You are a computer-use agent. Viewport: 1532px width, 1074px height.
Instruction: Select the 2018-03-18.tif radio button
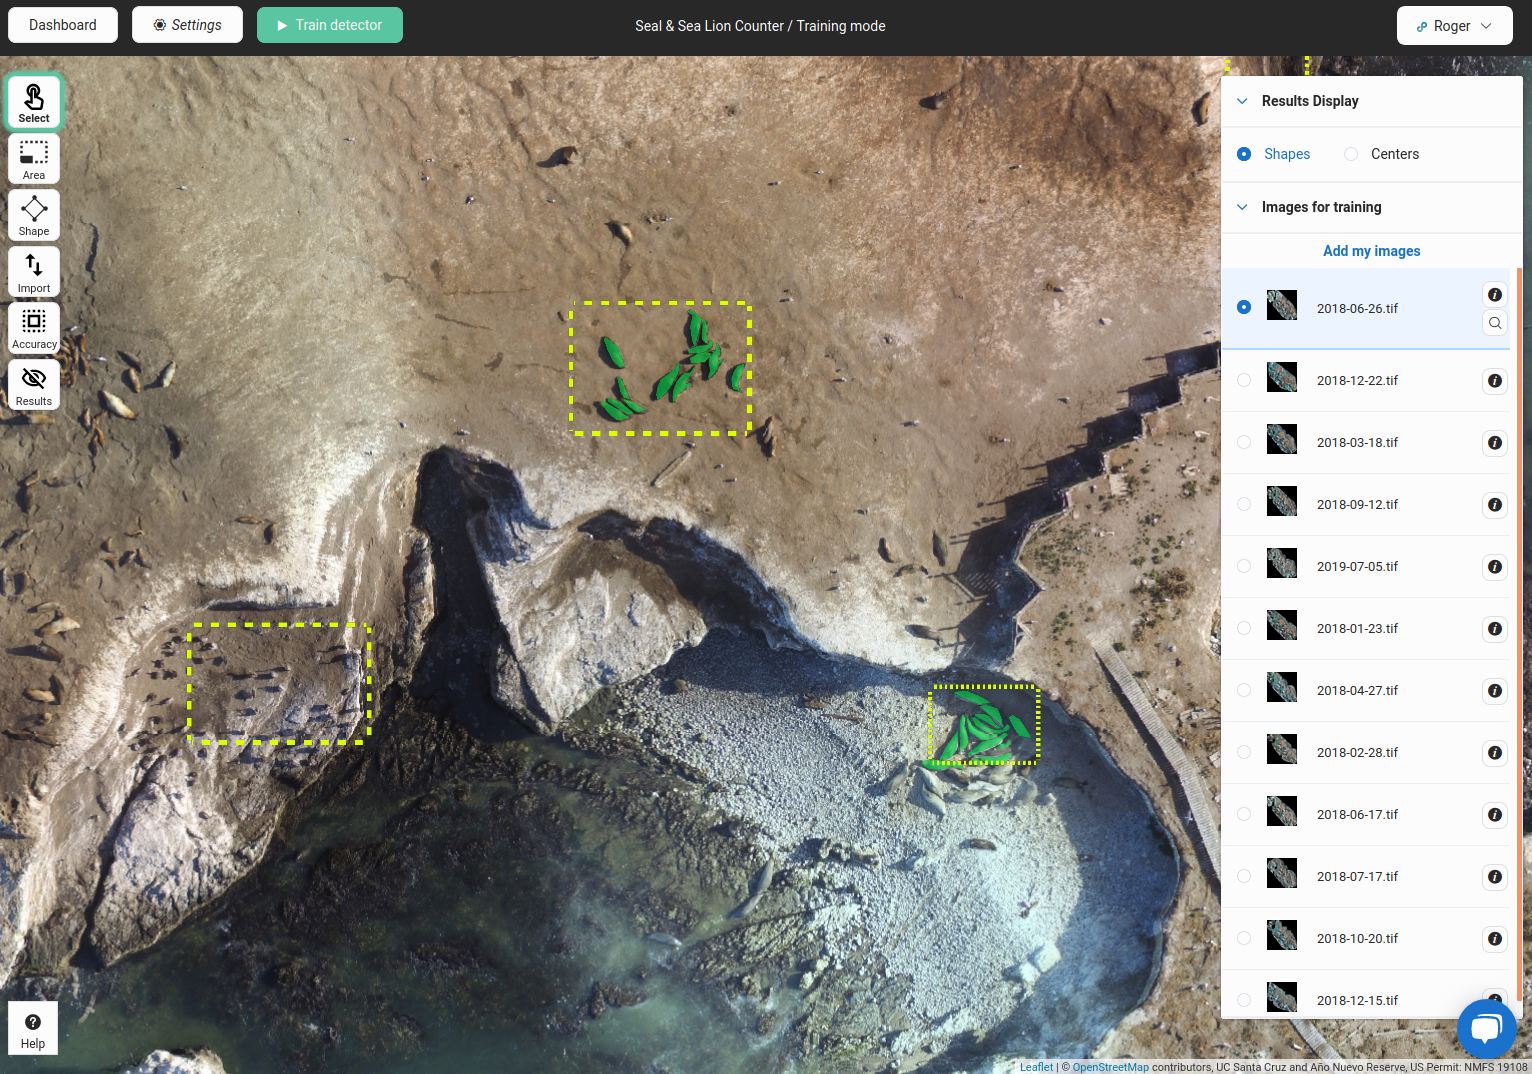1244,442
